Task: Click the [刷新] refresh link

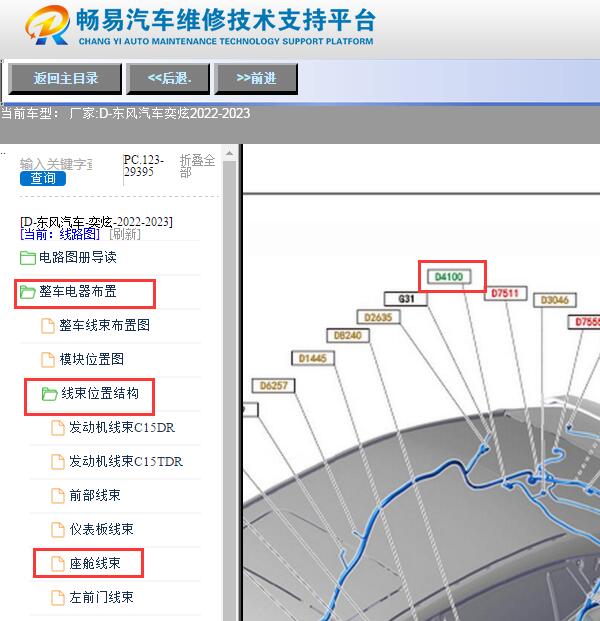Action: pyautogui.click(x=125, y=234)
